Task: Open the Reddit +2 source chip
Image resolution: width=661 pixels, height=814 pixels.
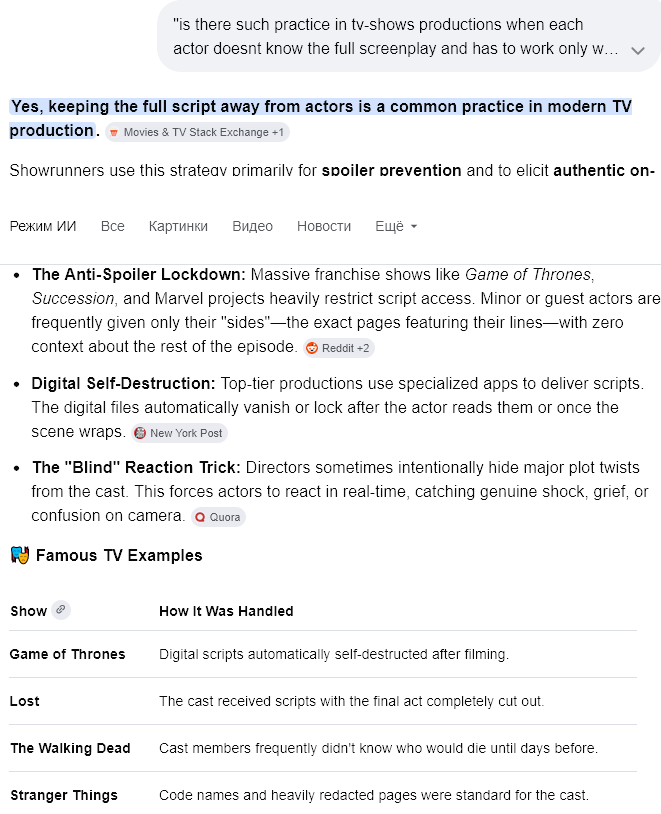Action: pyautogui.click(x=339, y=348)
